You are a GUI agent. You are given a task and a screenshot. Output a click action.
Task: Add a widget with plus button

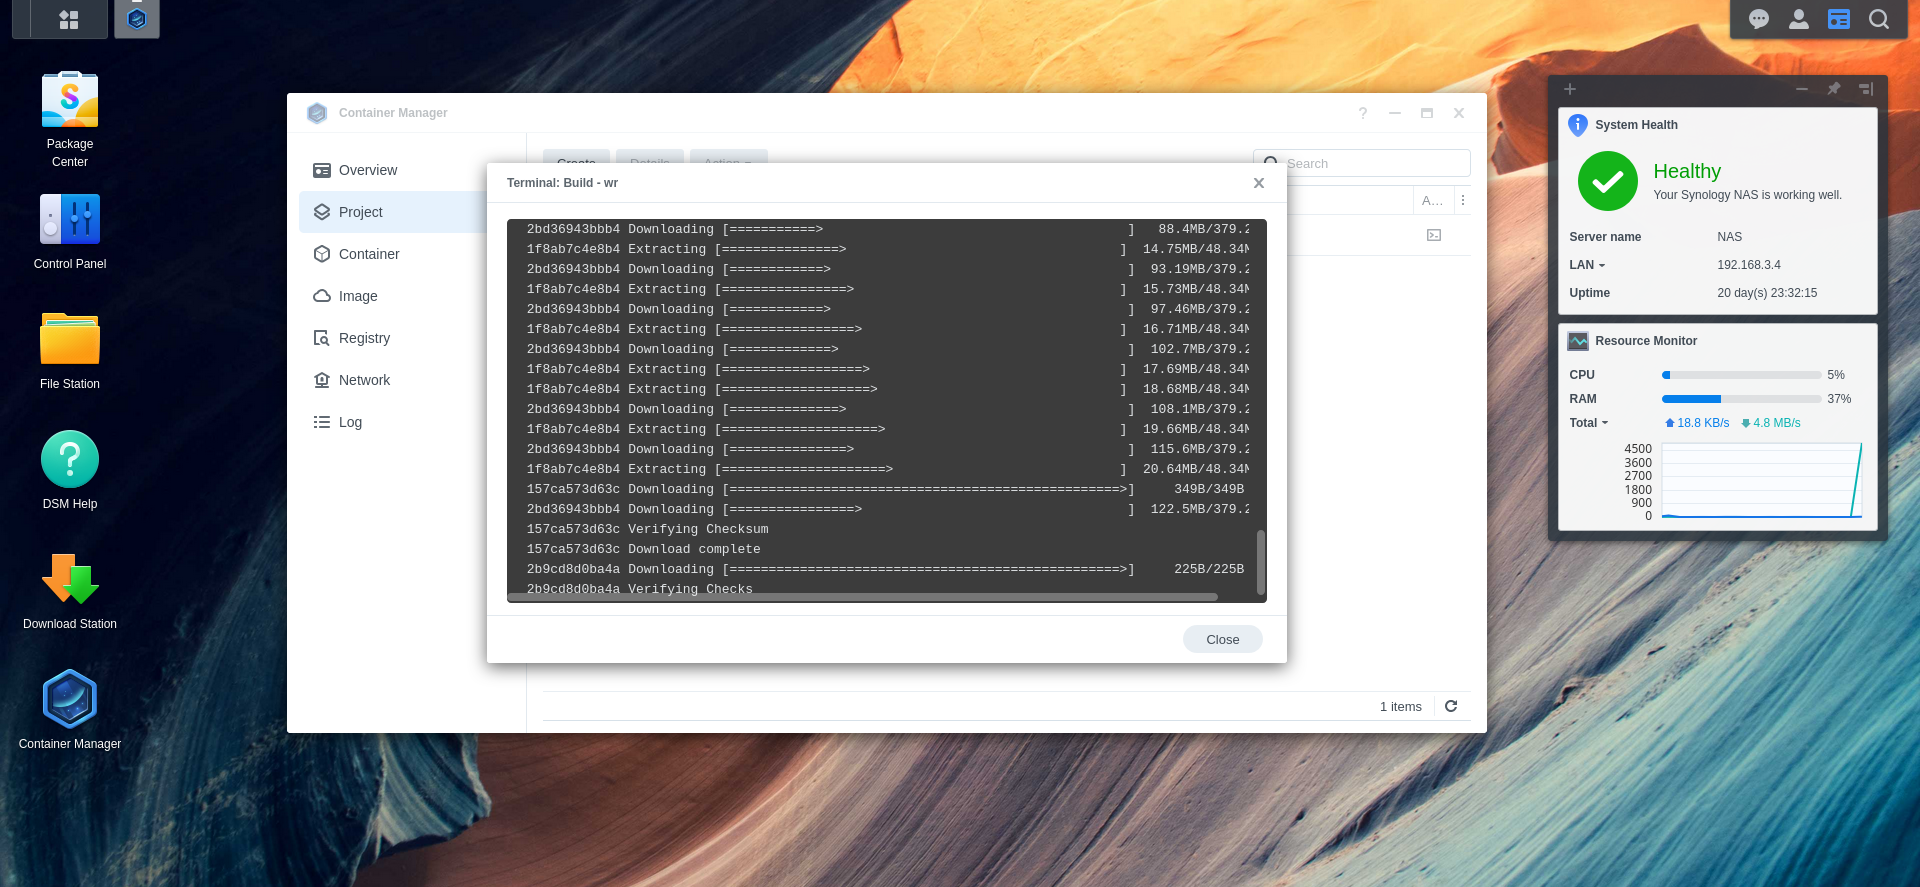[1570, 89]
